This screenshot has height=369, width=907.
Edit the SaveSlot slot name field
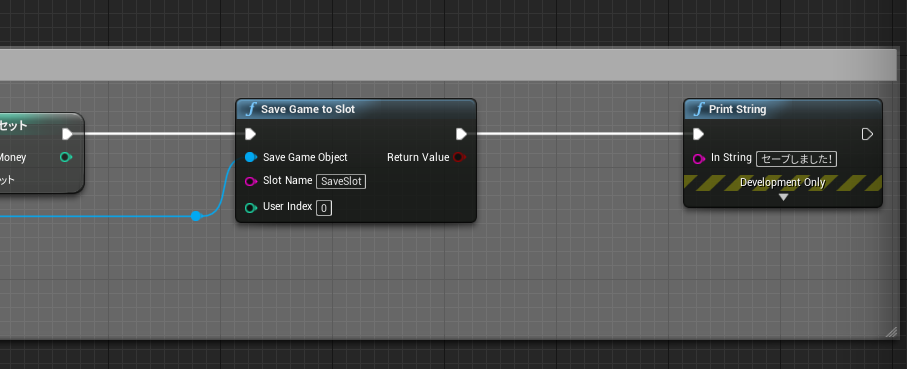click(x=341, y=182)
